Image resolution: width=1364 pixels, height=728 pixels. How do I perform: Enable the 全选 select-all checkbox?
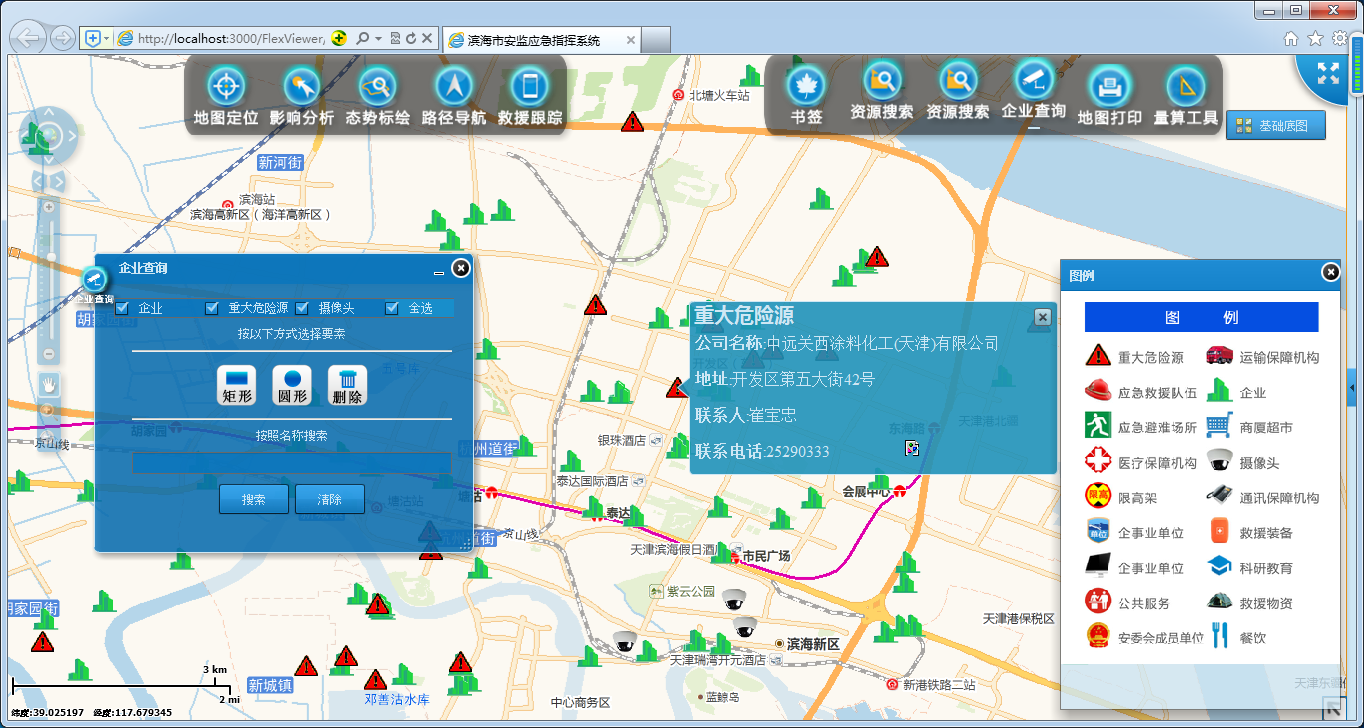(392, 308)
